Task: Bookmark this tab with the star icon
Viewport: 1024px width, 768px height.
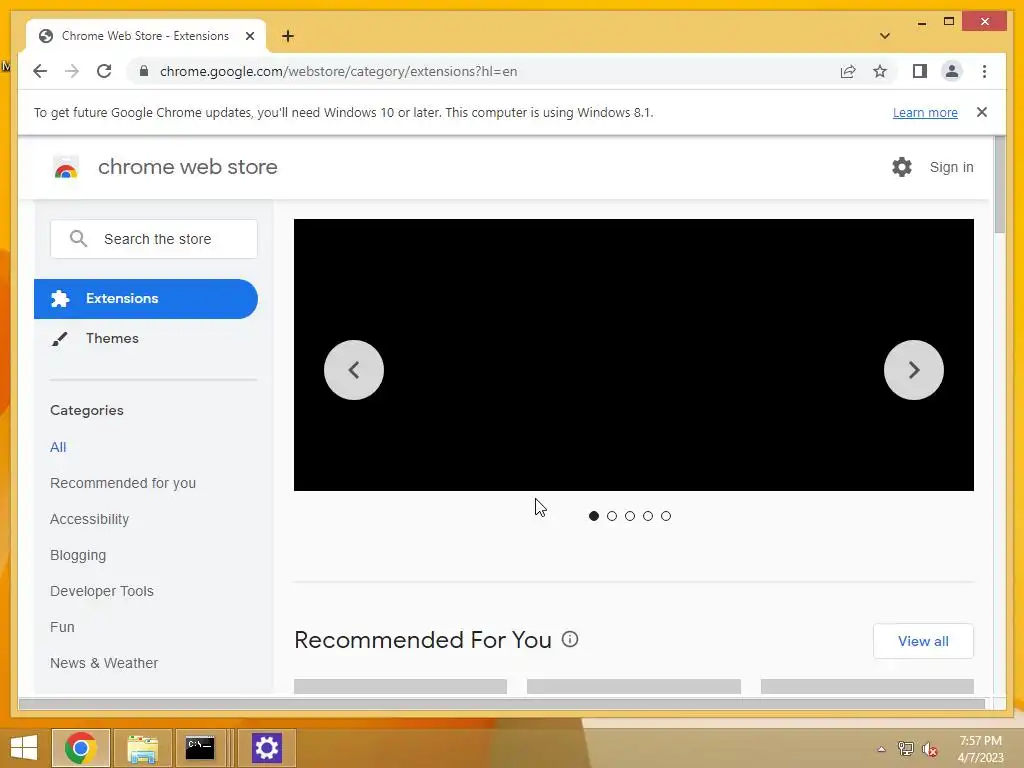Action: [x=880, y=71]
